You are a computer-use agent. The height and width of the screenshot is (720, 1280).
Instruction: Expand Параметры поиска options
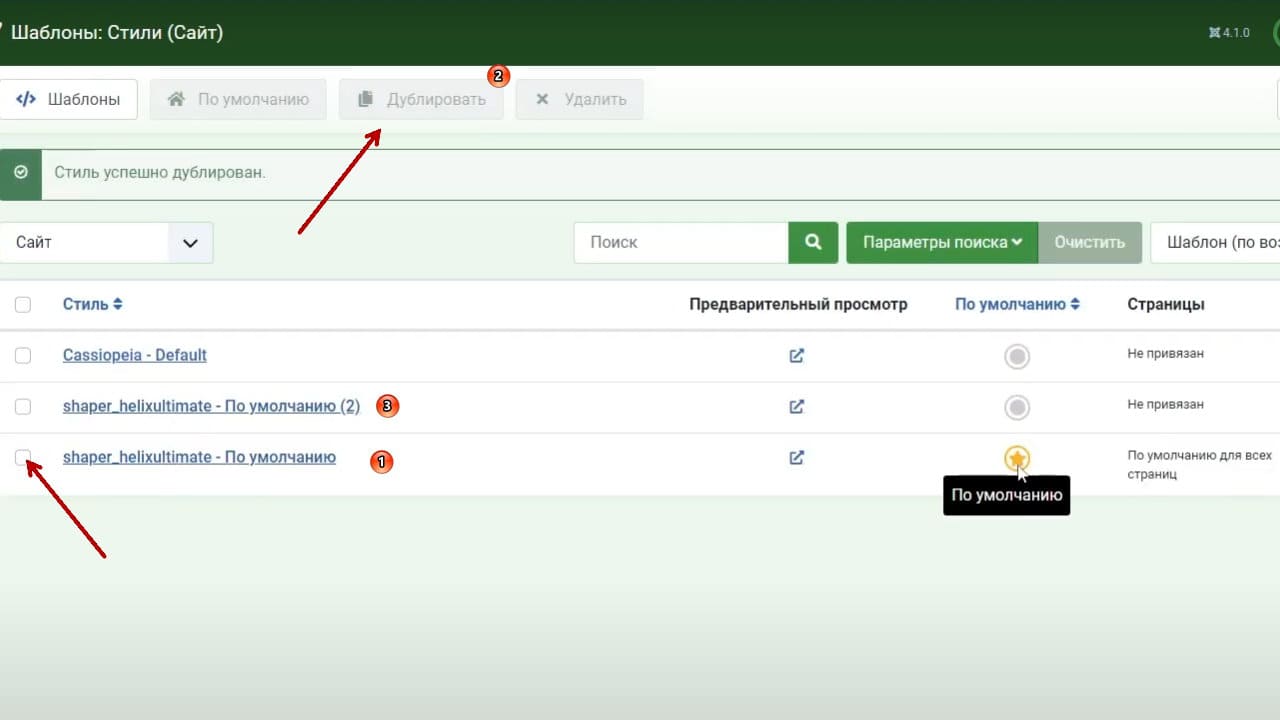[x=942, y=242]
